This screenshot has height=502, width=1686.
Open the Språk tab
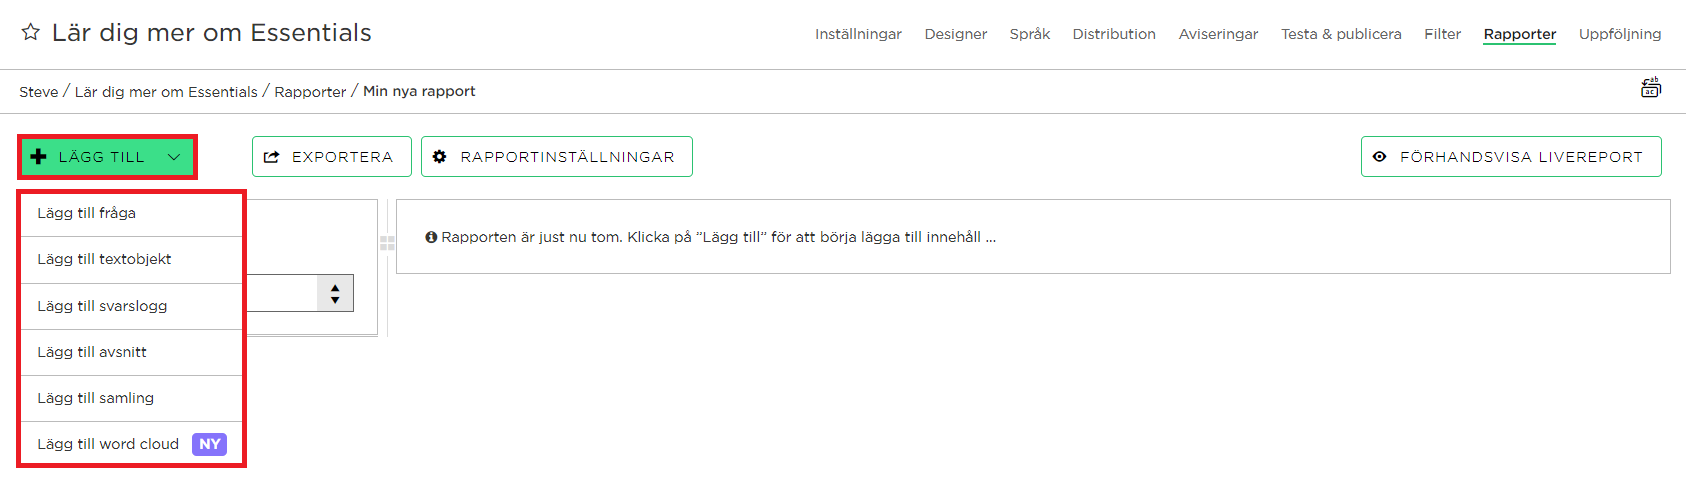1030,34
